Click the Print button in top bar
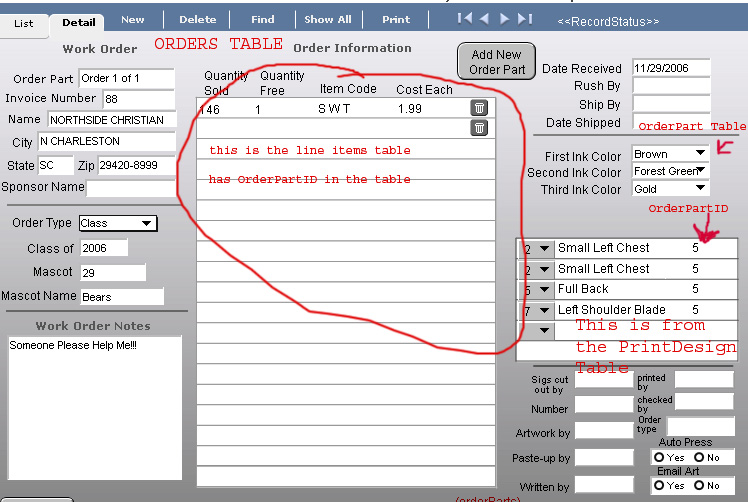The image size is (748, 502). [x=396, y=19]
